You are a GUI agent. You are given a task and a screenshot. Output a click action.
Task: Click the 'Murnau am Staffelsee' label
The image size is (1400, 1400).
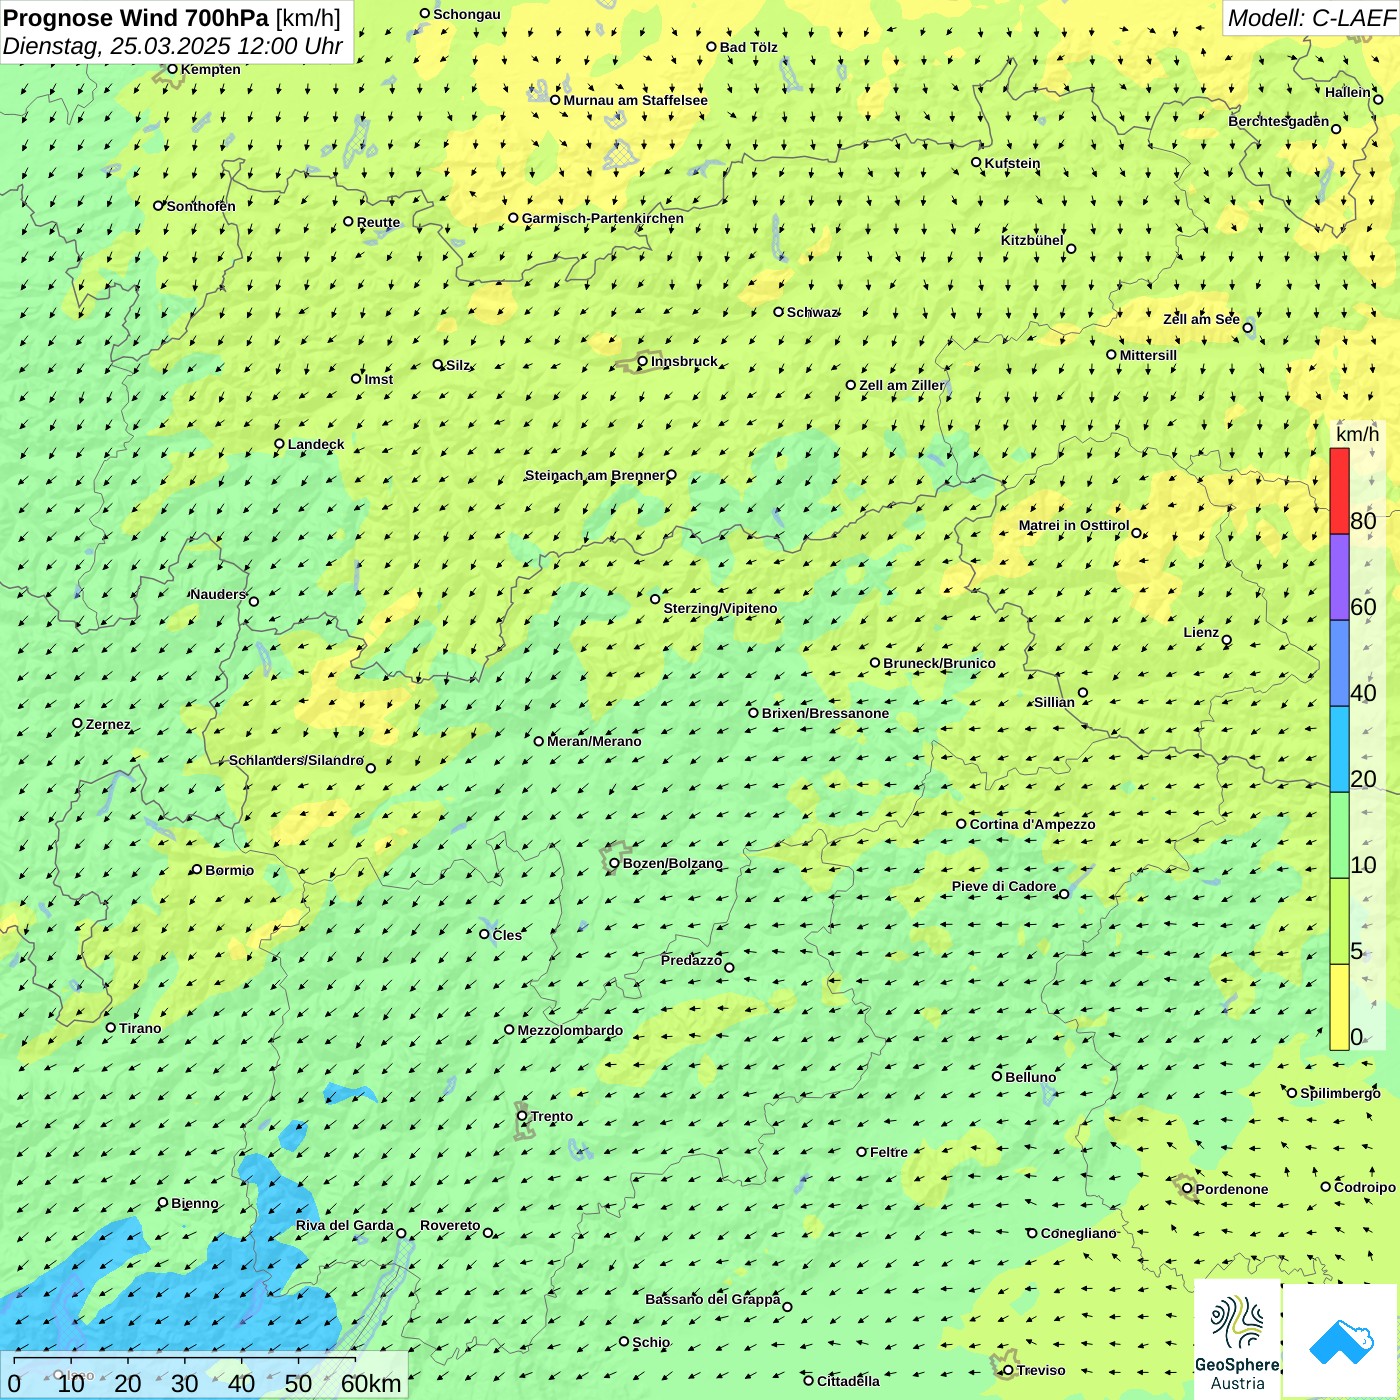(635, 100)
